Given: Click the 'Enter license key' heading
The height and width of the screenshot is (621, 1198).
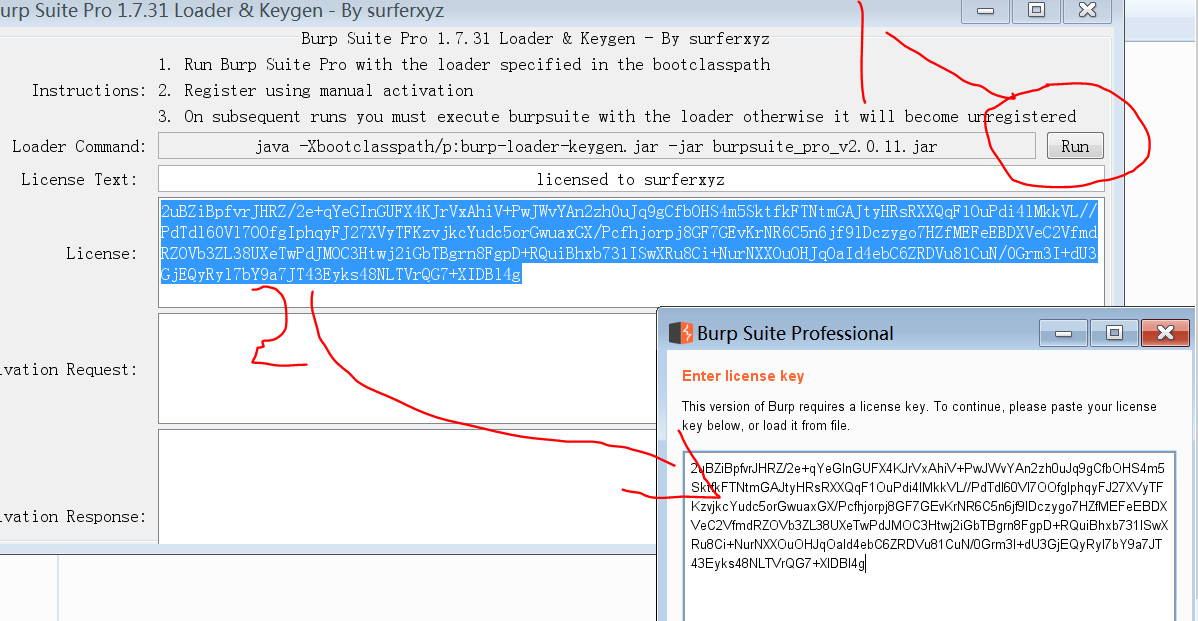Looking at the screenshot, I should 743,376.
